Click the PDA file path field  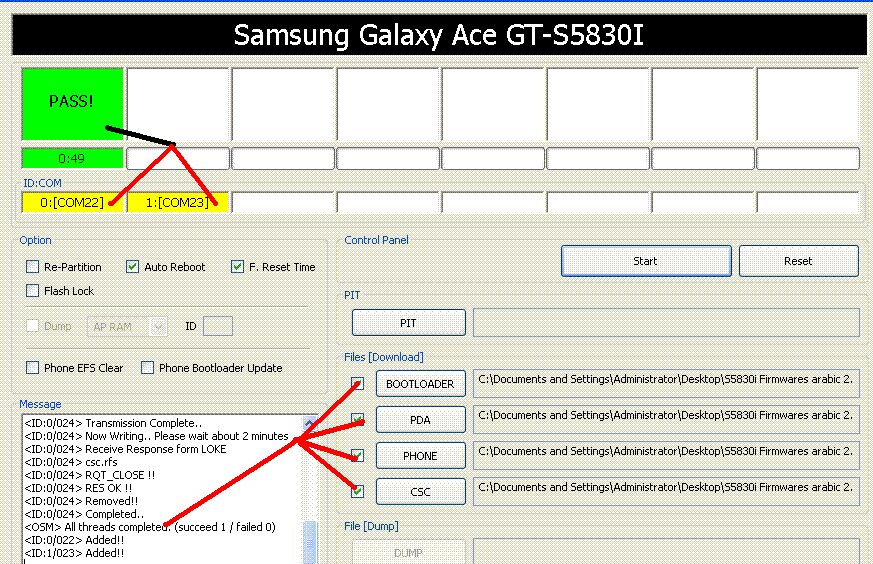tap(666, 419)
